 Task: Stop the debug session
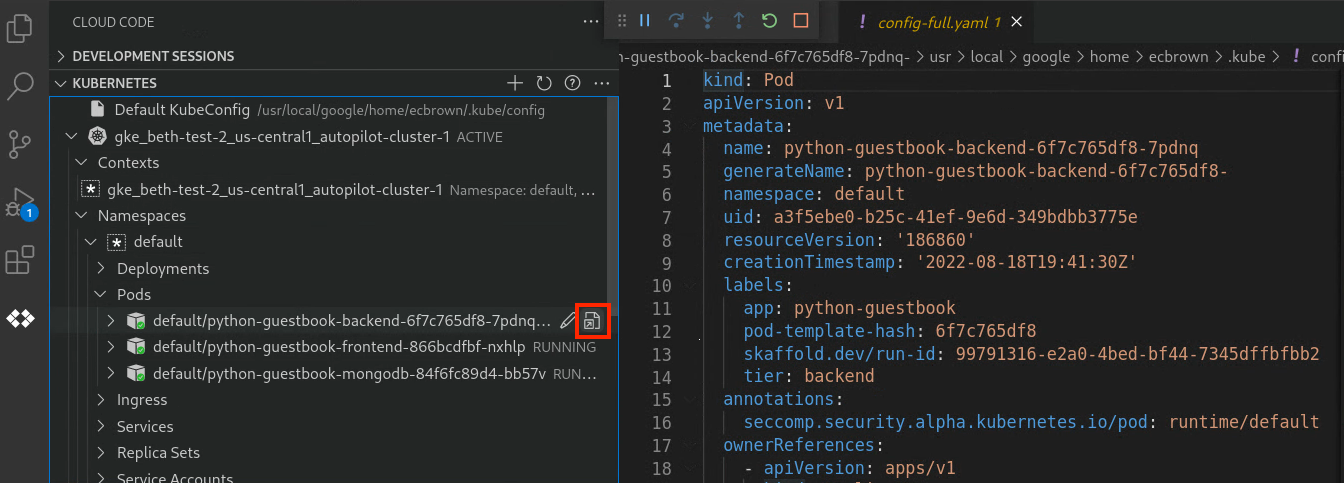coord(800,21)
